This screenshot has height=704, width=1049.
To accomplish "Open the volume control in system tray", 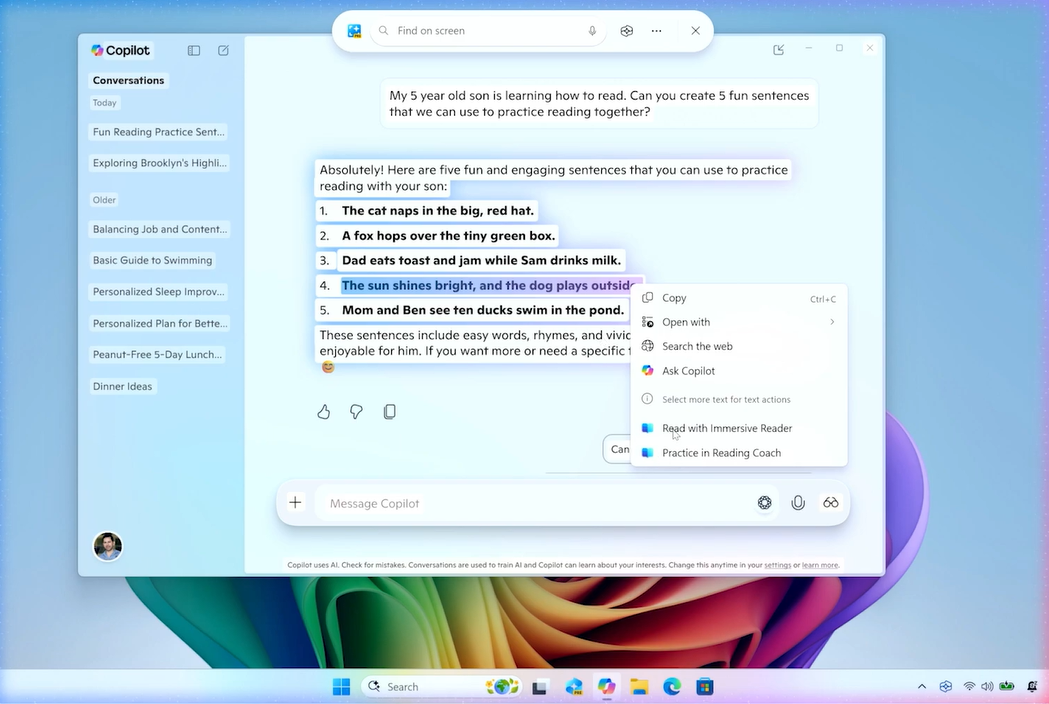I will point(987,686).
